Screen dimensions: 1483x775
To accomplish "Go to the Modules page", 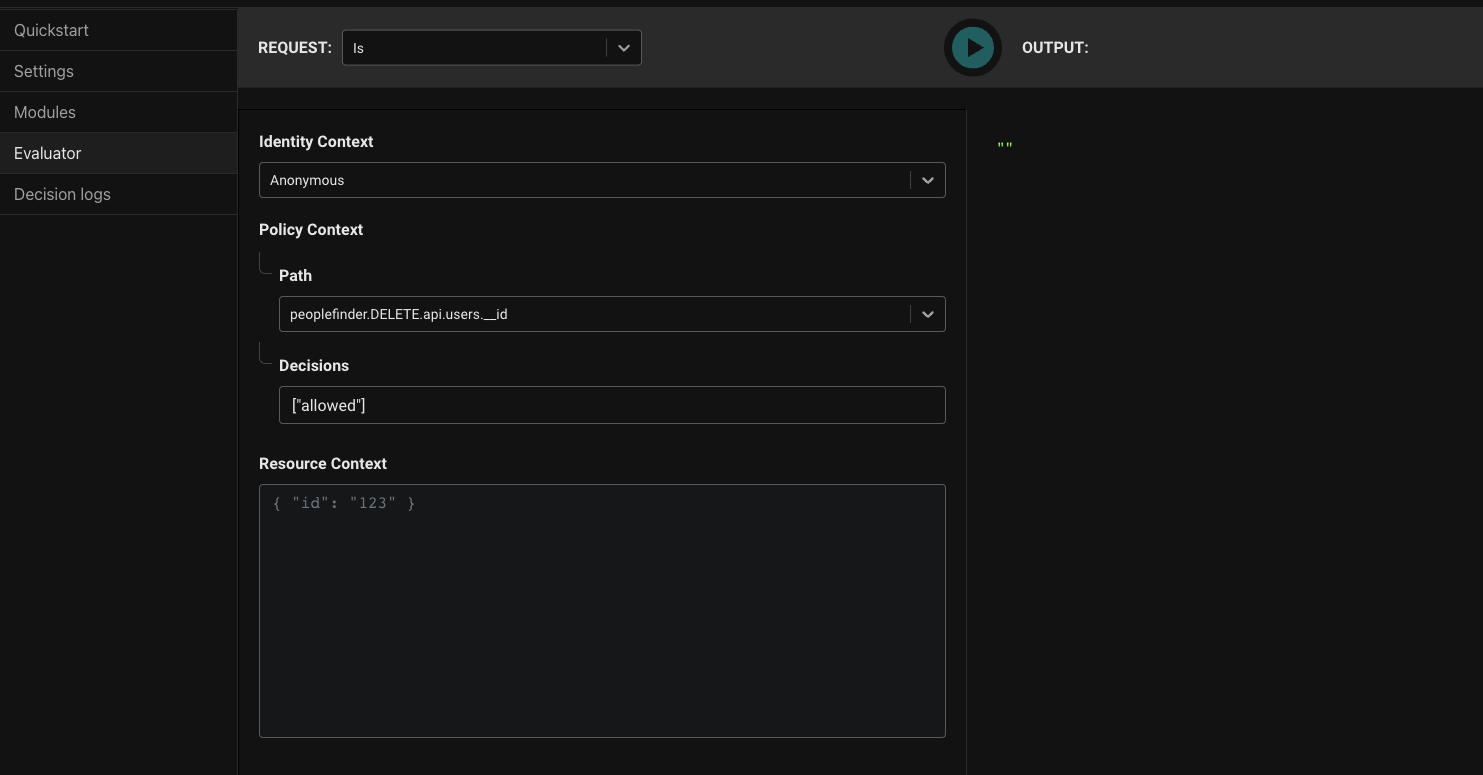I will 44,112.
